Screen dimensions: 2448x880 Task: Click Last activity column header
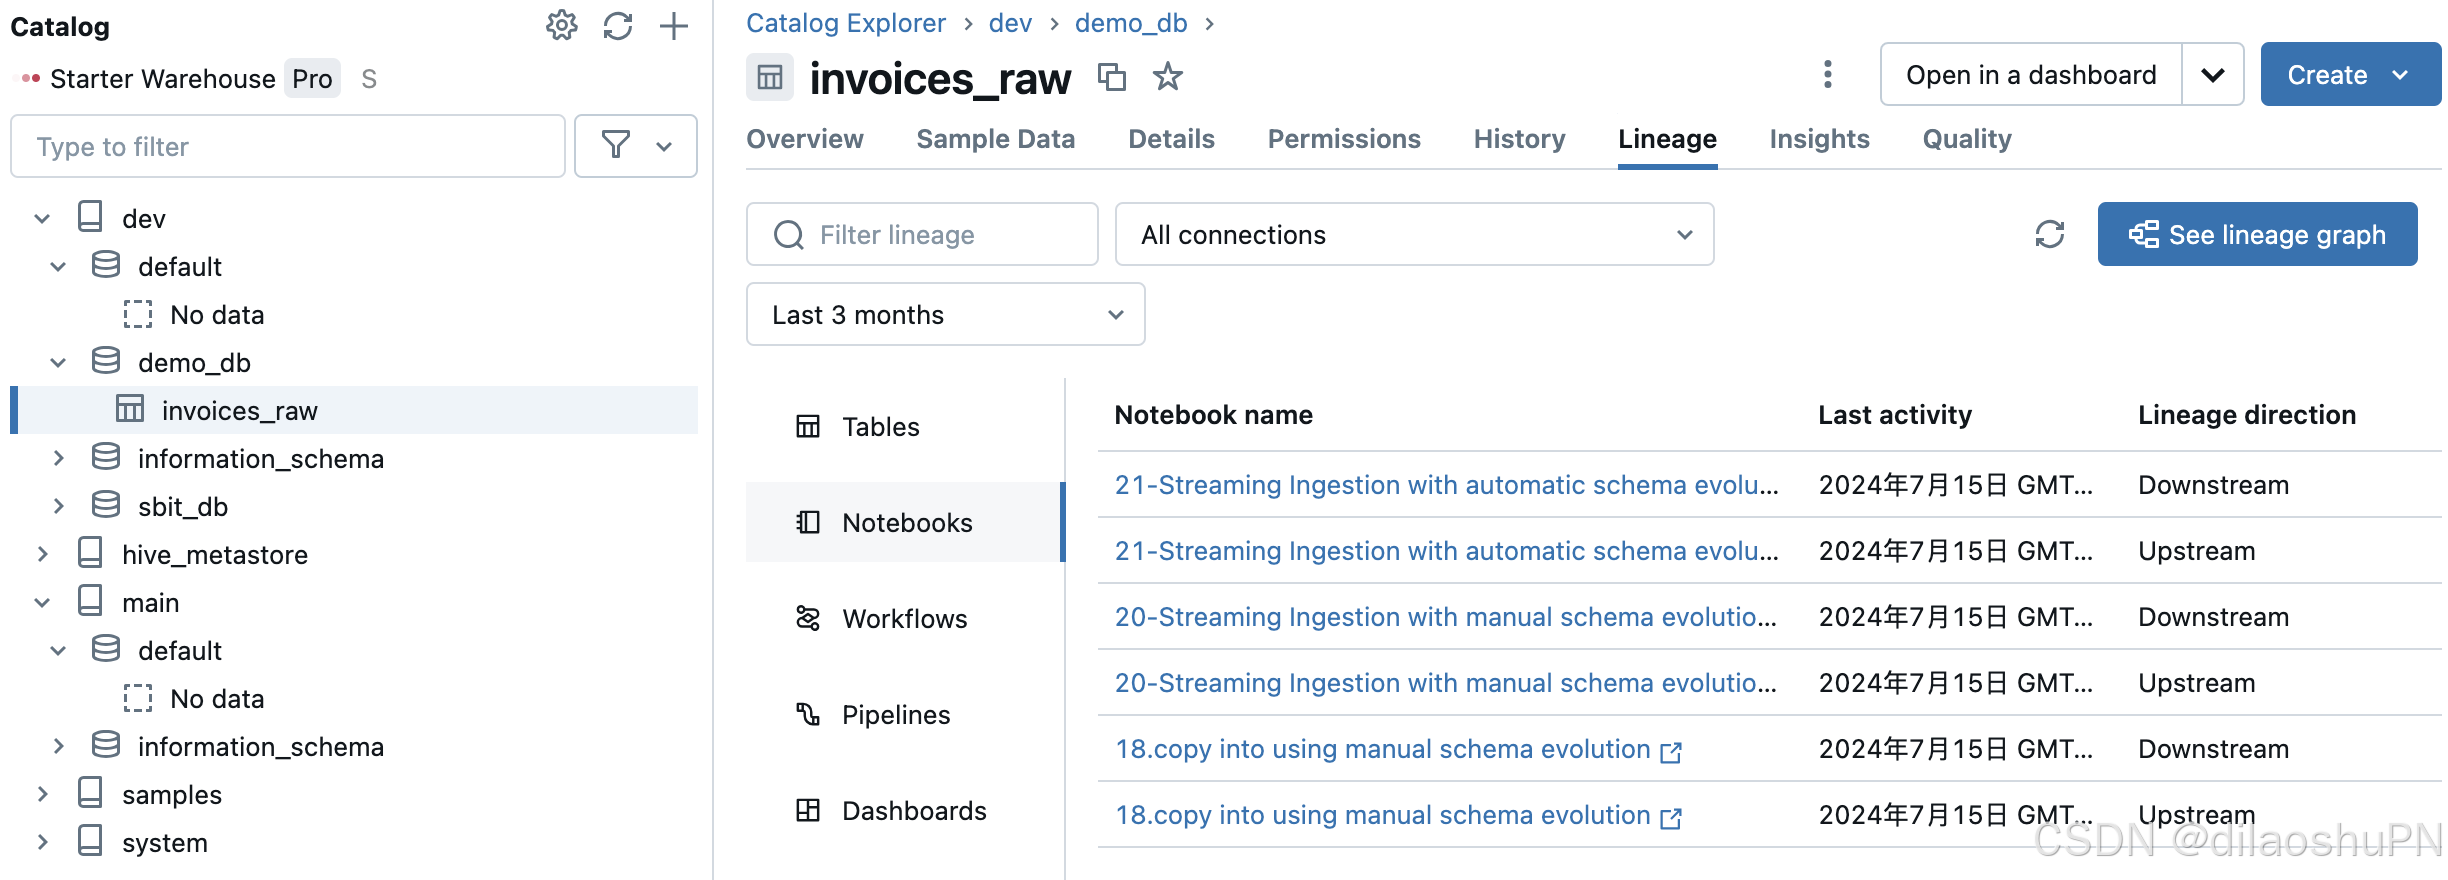tap(1895, 415)
